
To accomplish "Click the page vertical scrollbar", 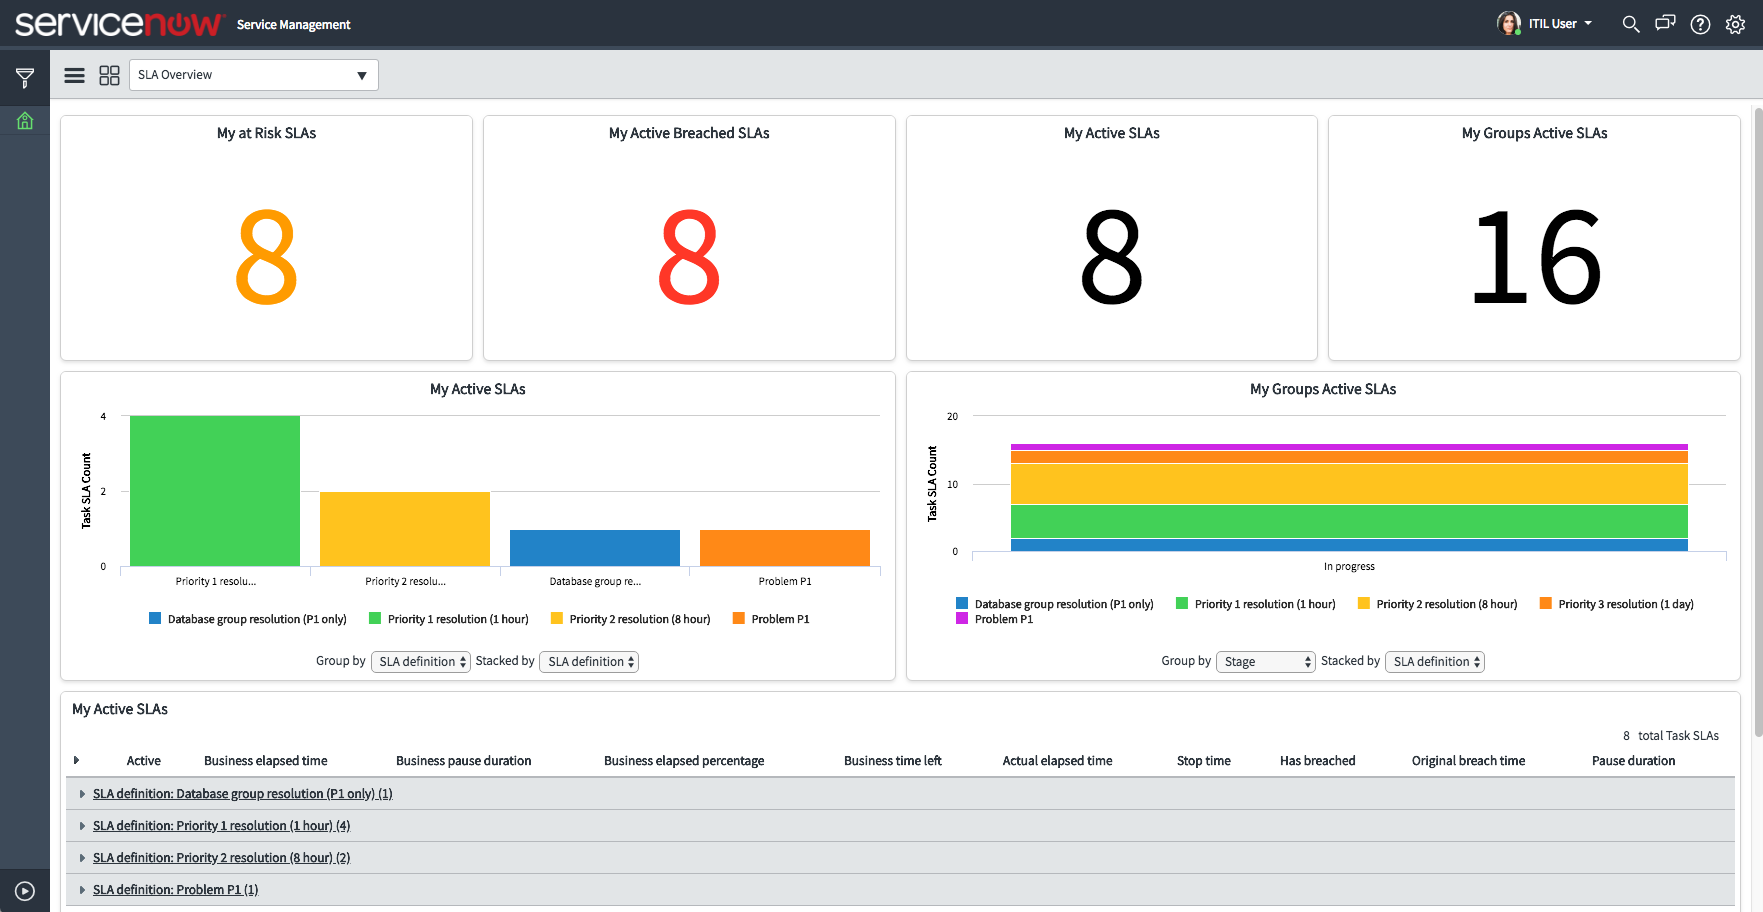I will [1758, 420].
